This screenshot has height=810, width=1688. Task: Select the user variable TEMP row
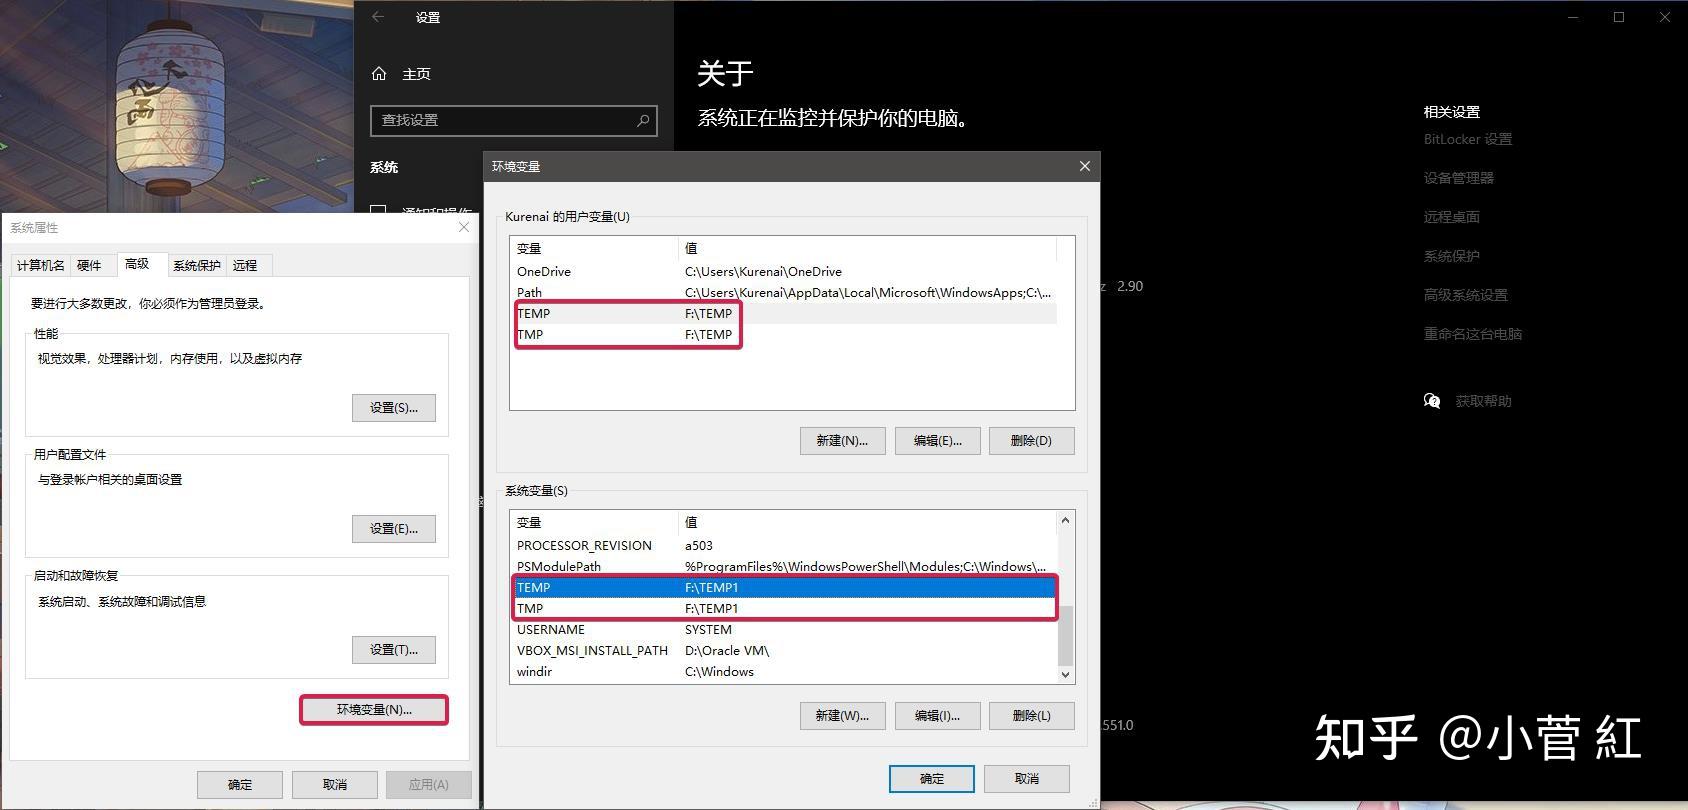[786, 313]
